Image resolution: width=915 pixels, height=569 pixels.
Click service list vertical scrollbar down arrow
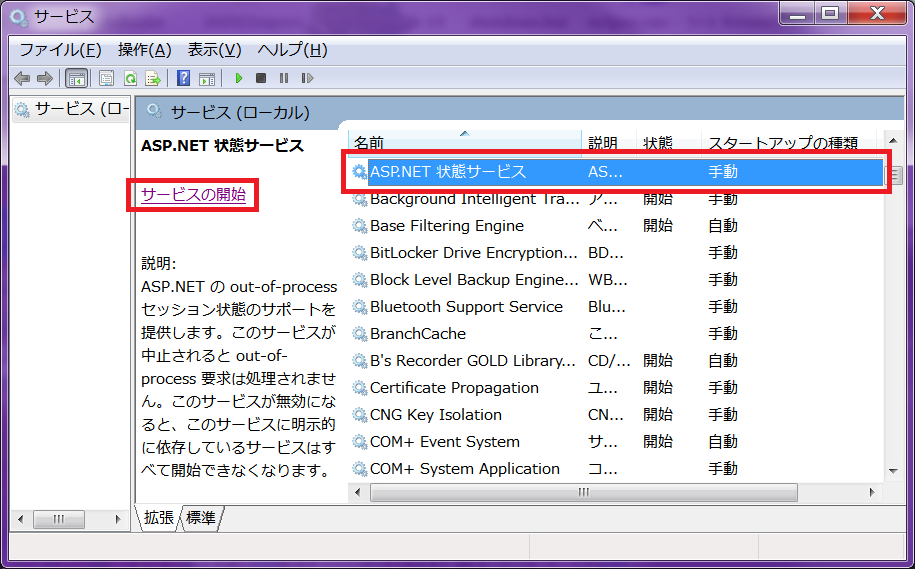click(893, 471)
